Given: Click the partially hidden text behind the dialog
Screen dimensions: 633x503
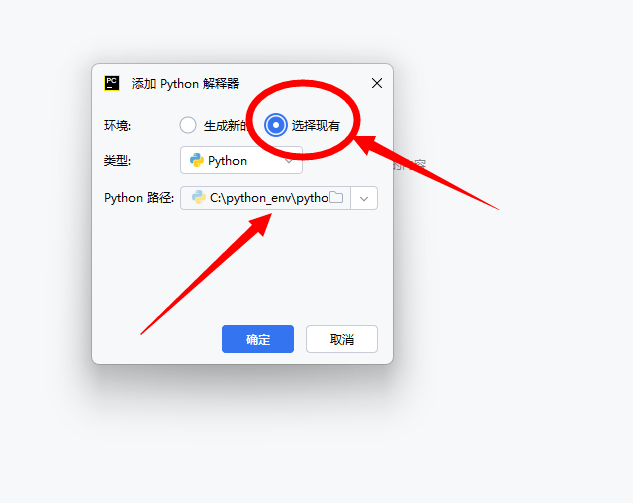Looking at the screenshot, I should point(409,164).
